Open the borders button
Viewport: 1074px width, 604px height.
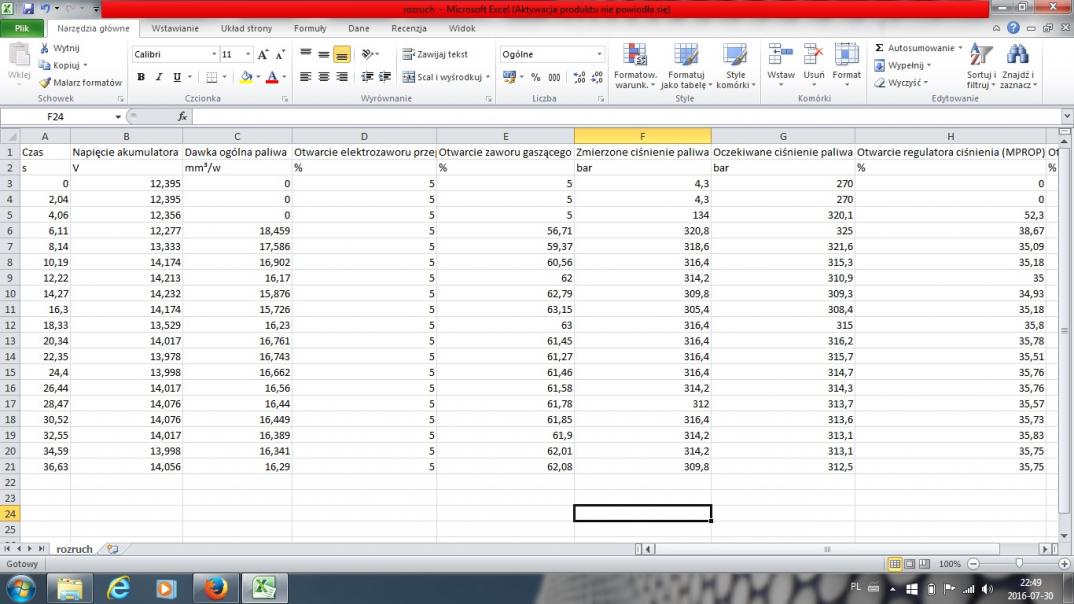212,77
